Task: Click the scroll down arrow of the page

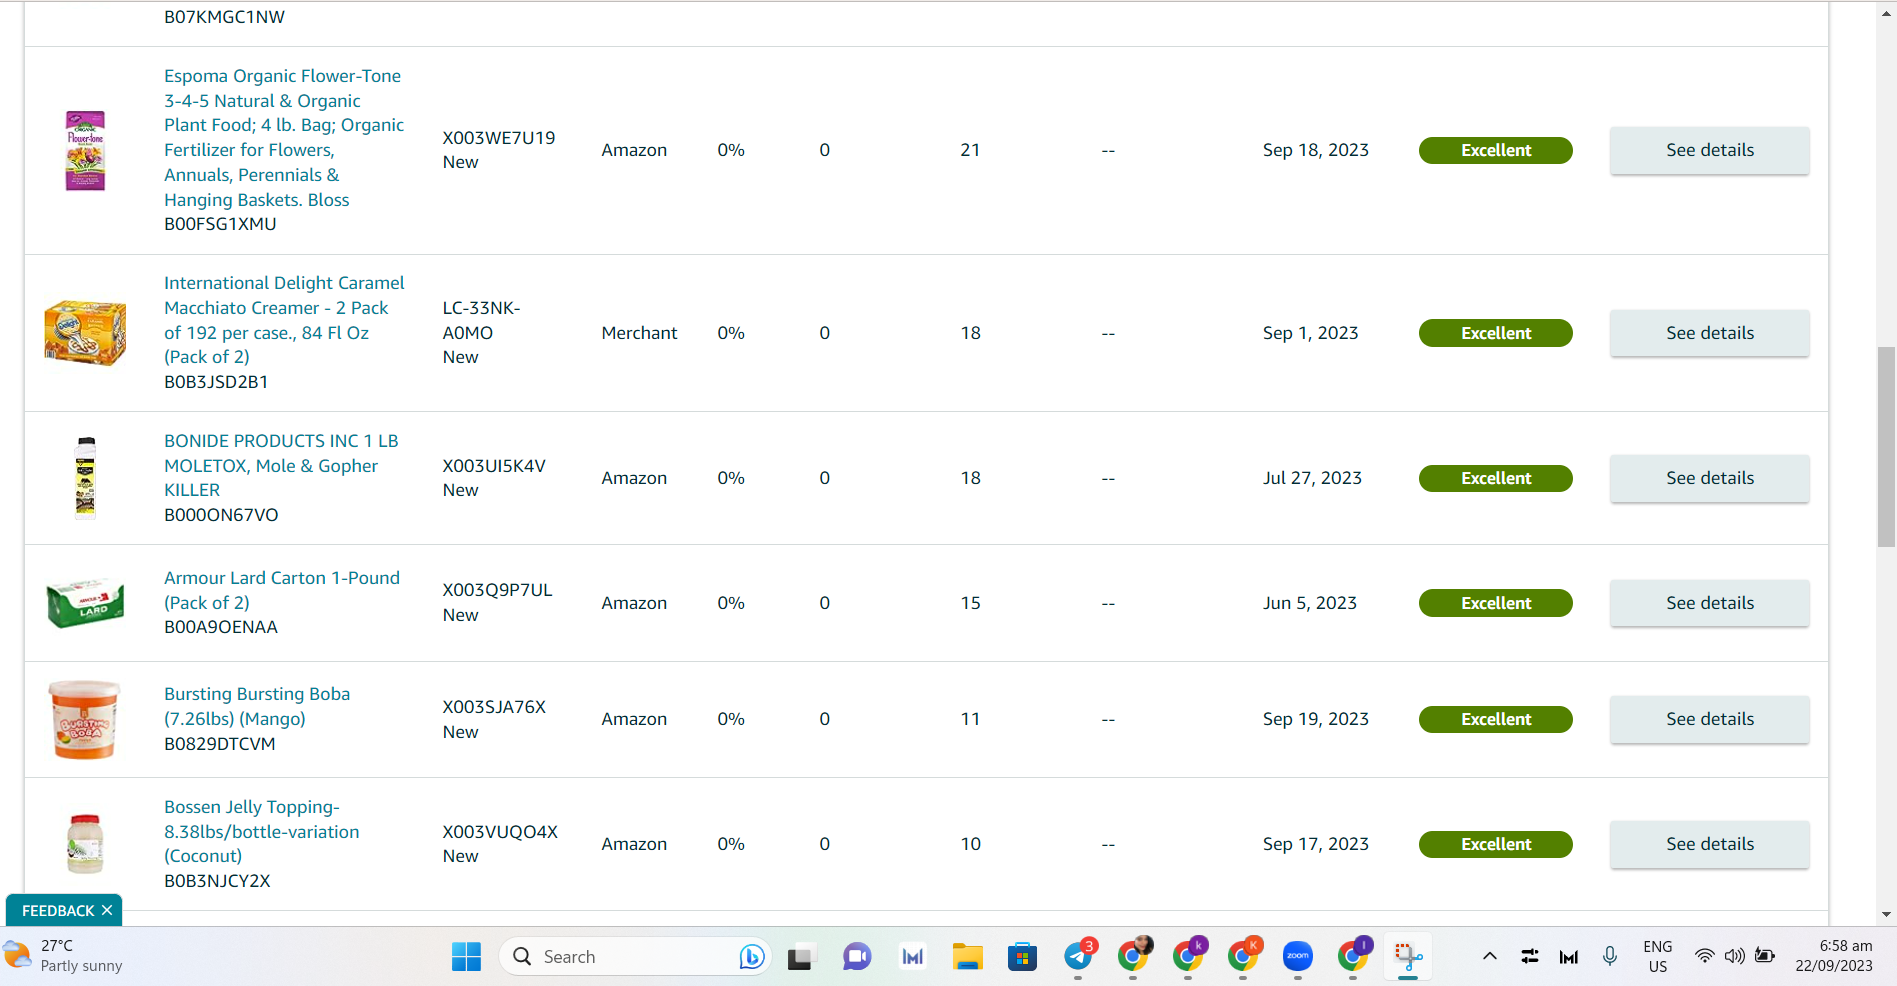Action: 1886,914
